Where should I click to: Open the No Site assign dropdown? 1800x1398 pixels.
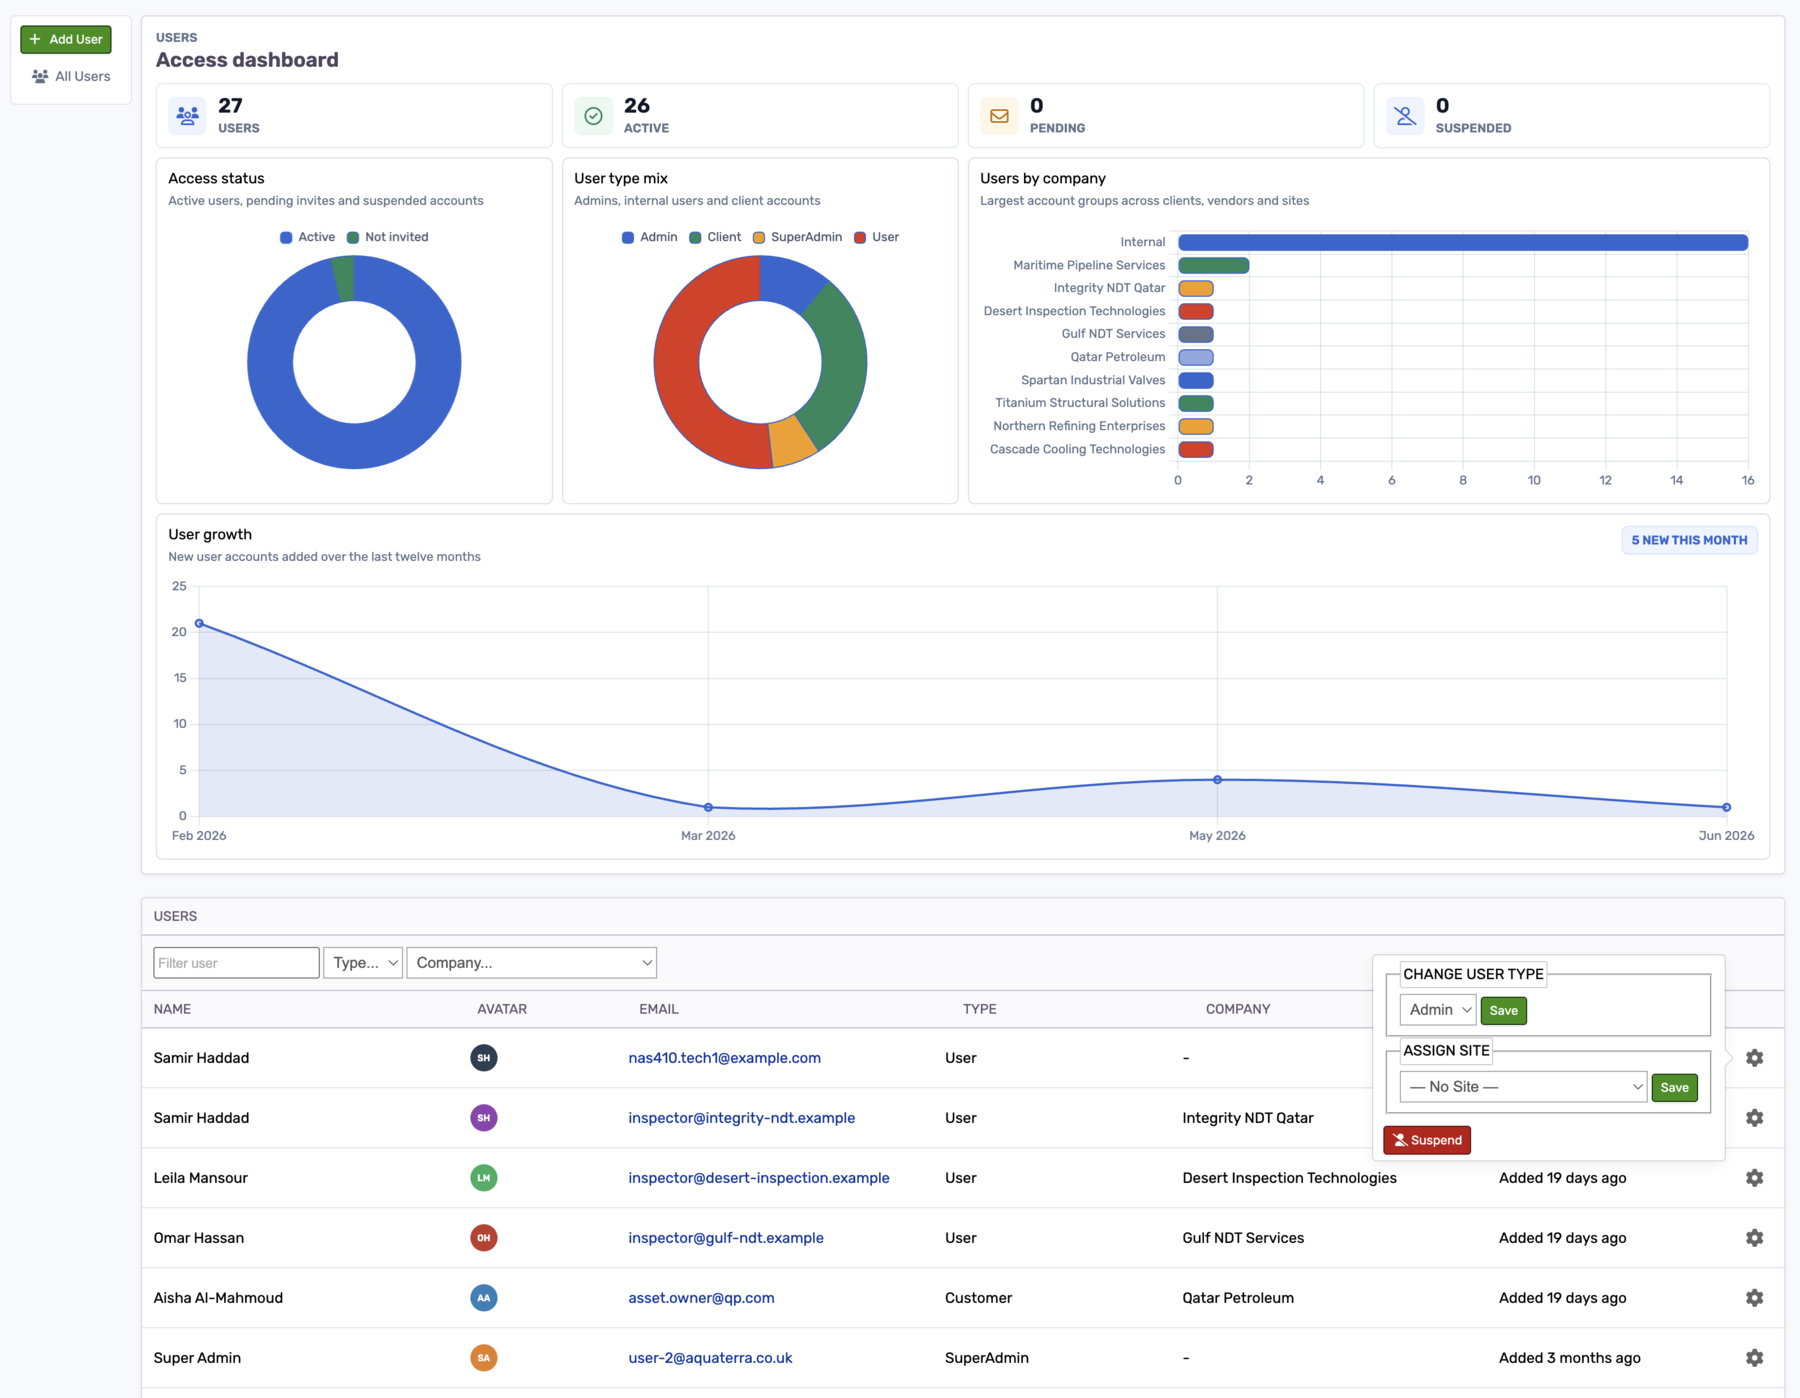tap(1523, 1087)
